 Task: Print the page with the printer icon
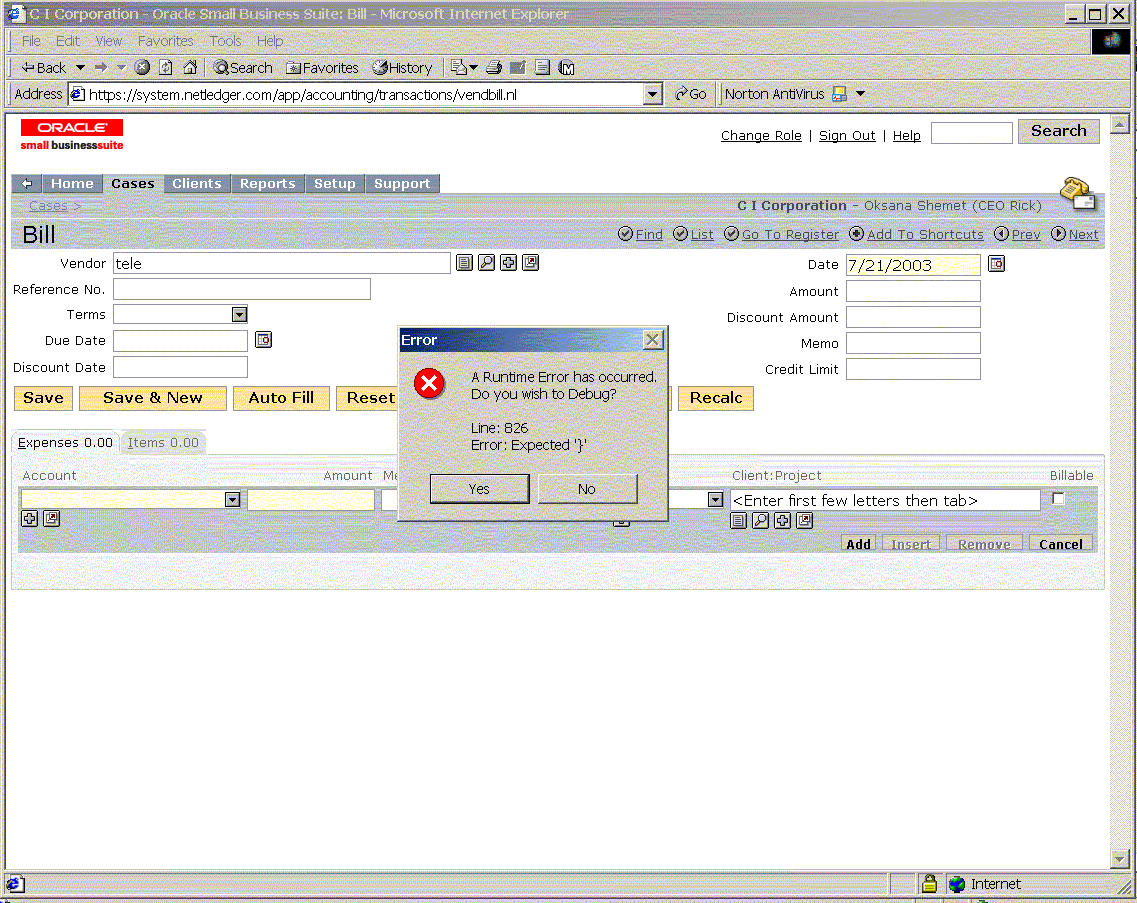click(x=494, y=67)
